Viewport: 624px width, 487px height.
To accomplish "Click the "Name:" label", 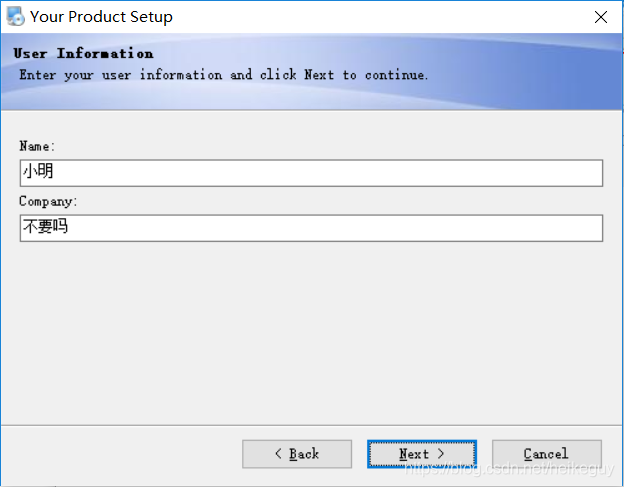I will (x=37, y=146).
